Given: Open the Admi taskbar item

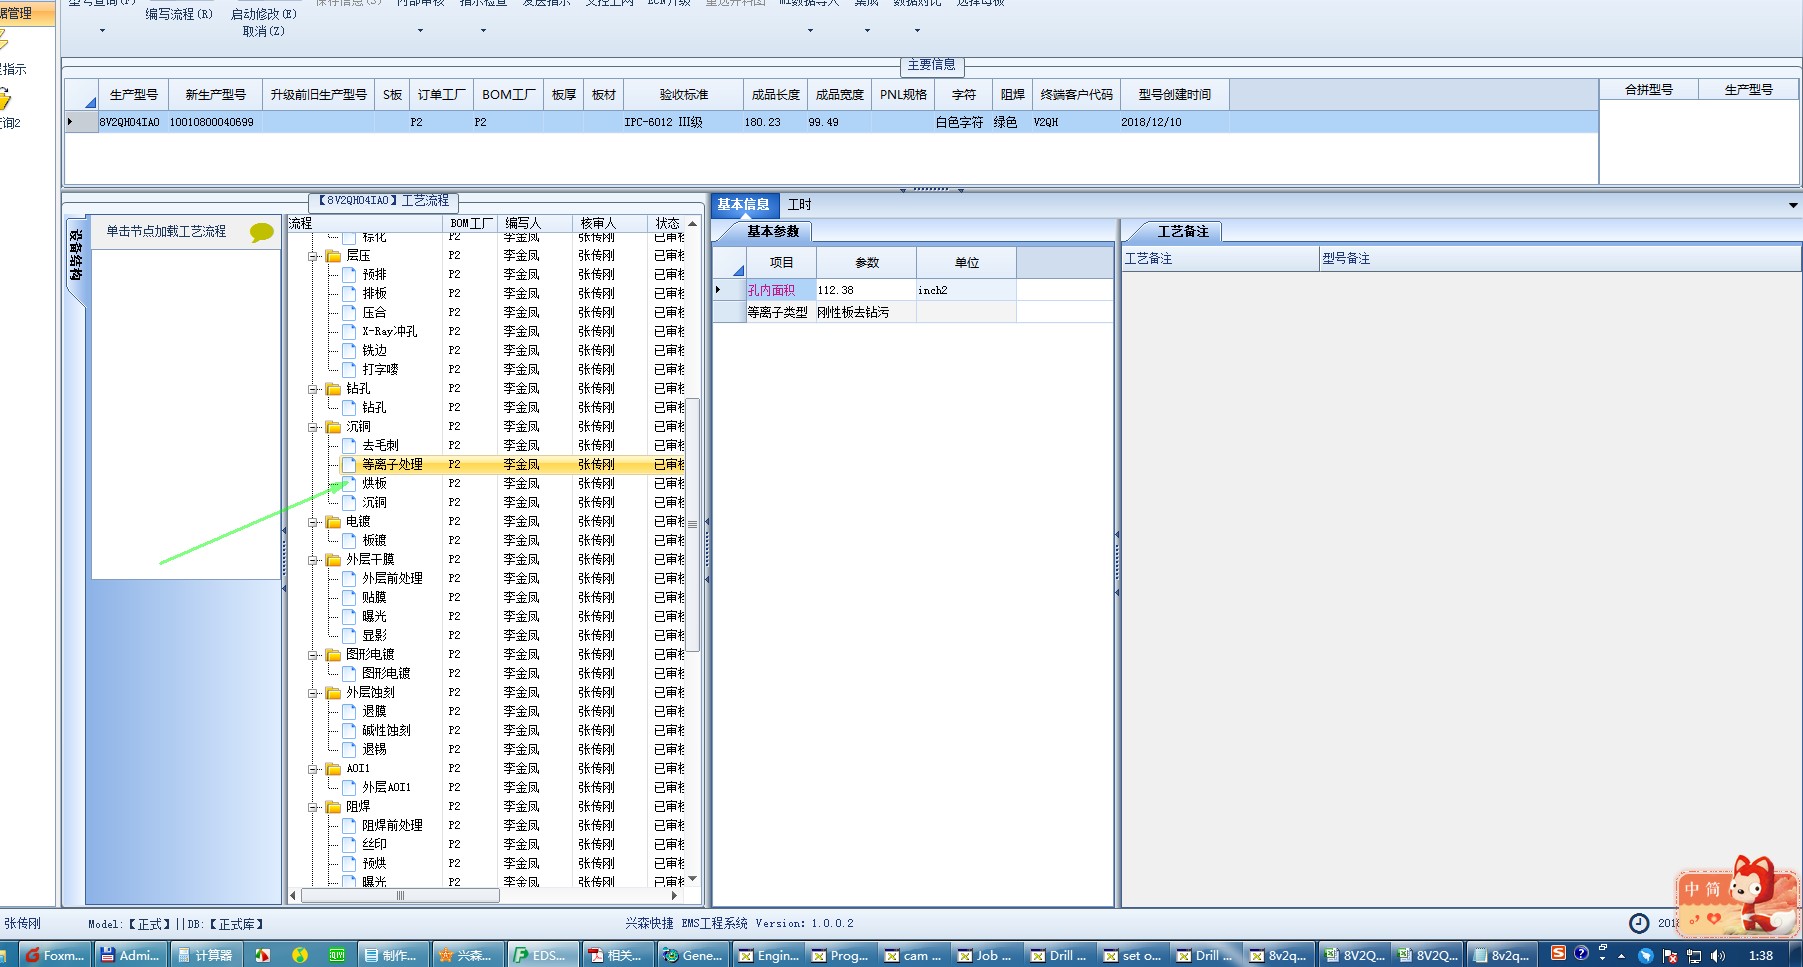Looking at the screenshot, I should pyautogui.click(x=130, y=955).
